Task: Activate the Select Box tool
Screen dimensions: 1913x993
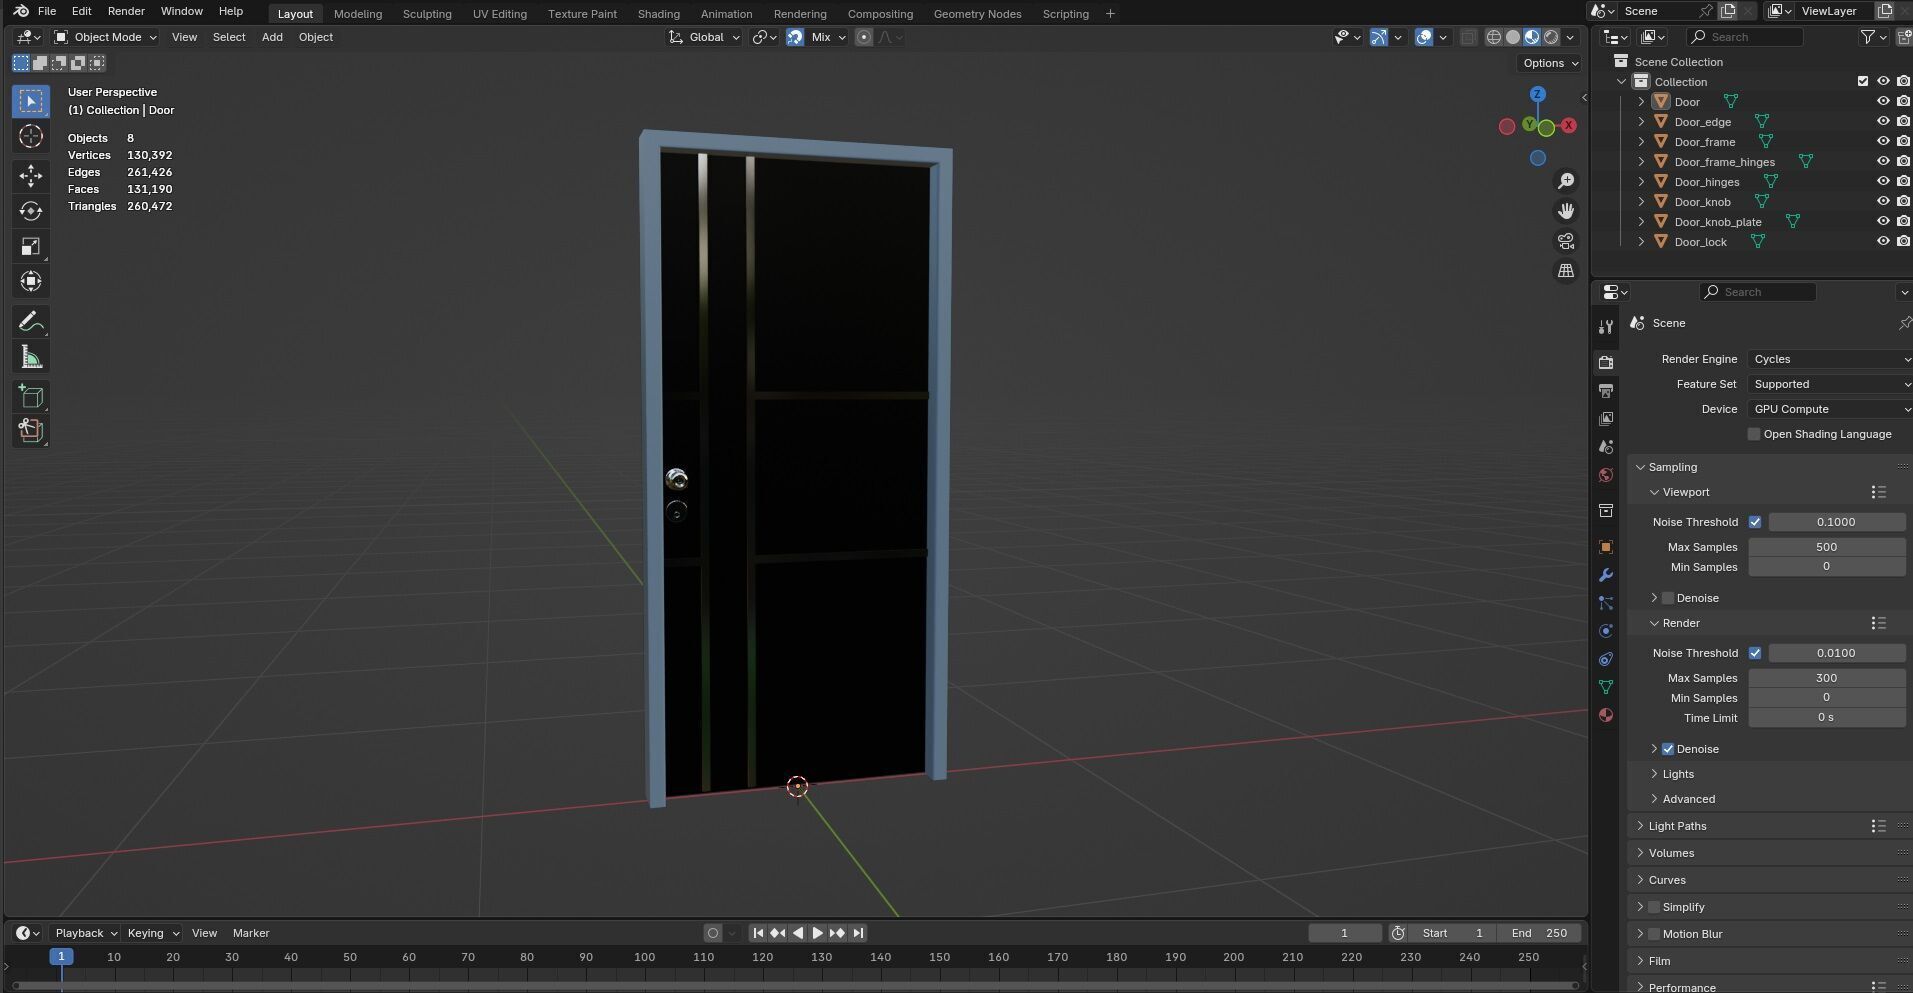Action: [x=31, y=101]
